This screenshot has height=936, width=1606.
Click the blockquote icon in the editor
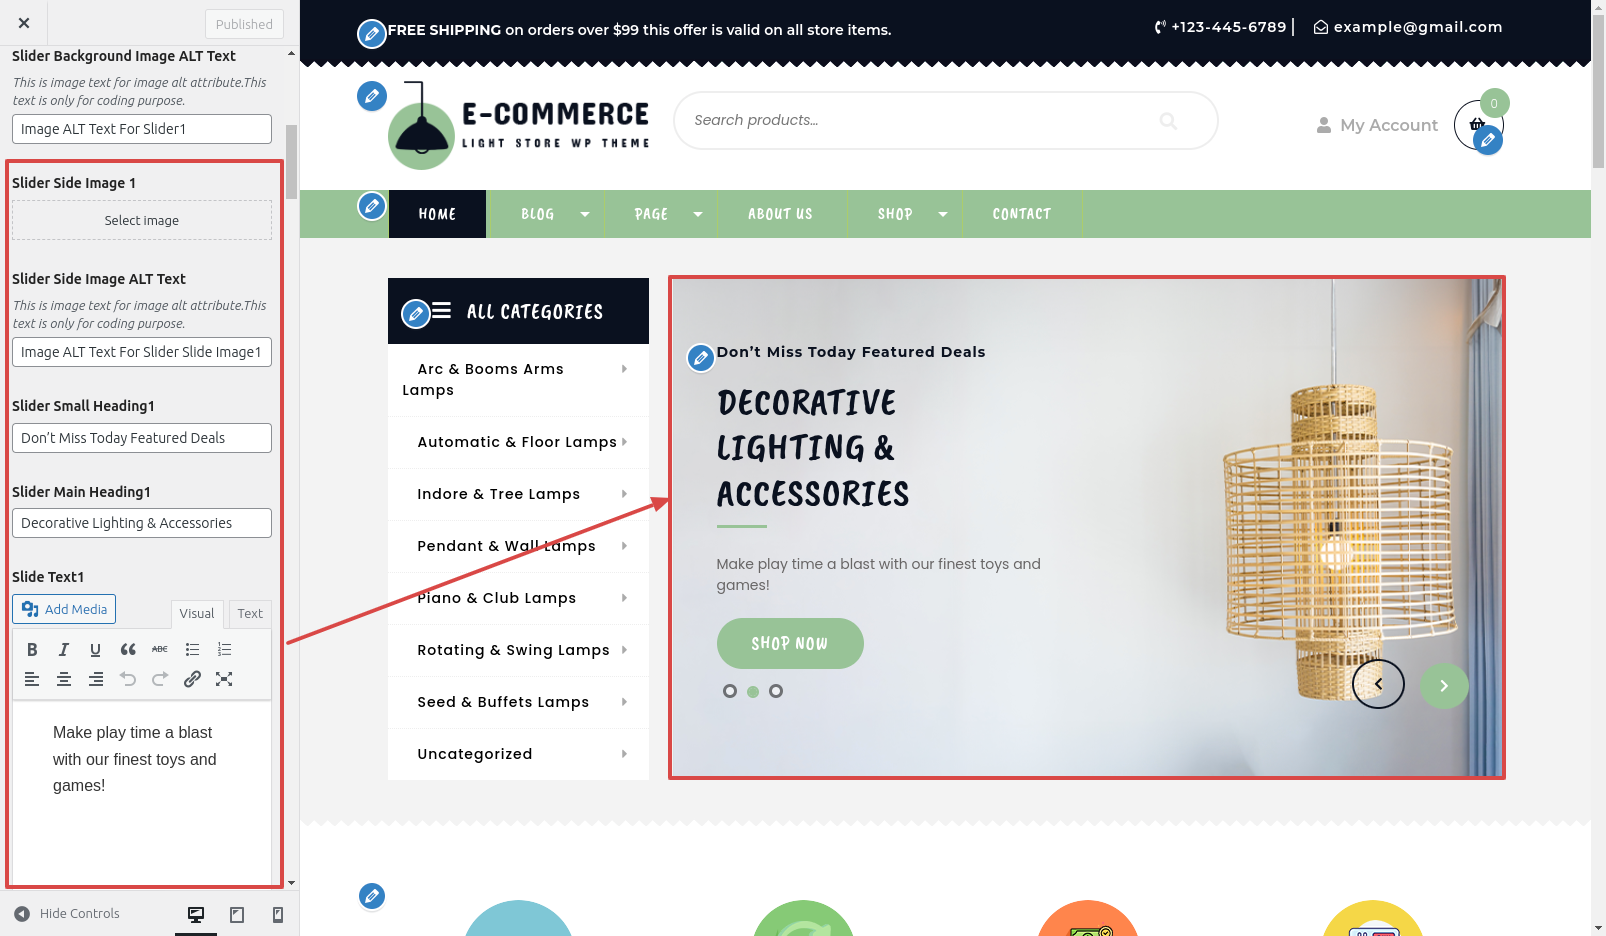(128, 649)
